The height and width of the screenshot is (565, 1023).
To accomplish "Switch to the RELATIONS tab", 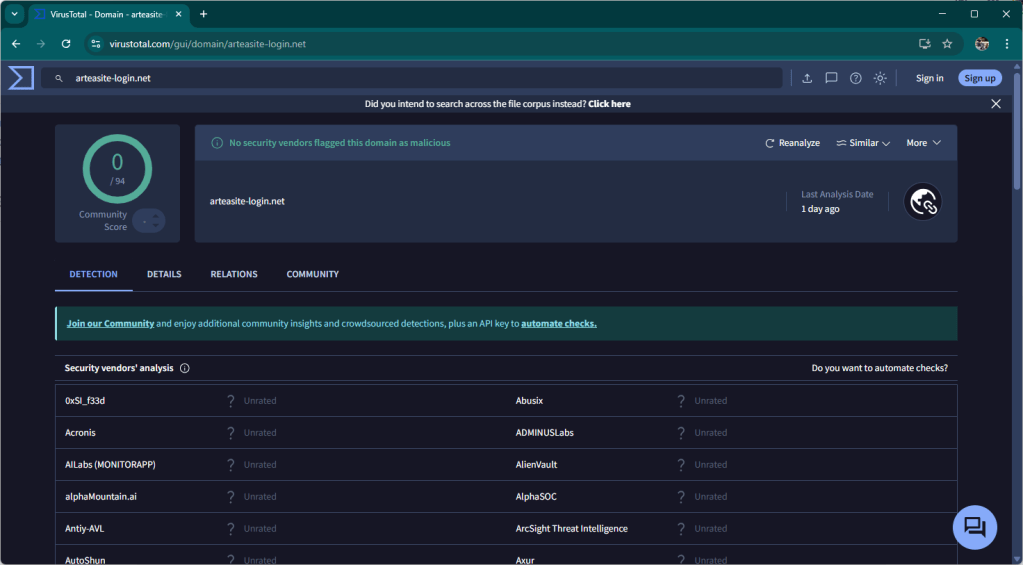I will click(234, 274).
